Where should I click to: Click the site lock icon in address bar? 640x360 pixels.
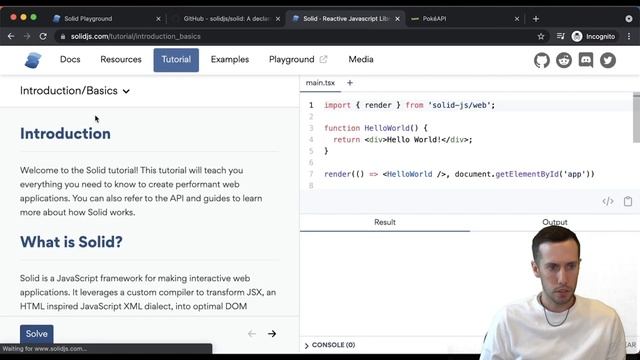tap(62, 37)
